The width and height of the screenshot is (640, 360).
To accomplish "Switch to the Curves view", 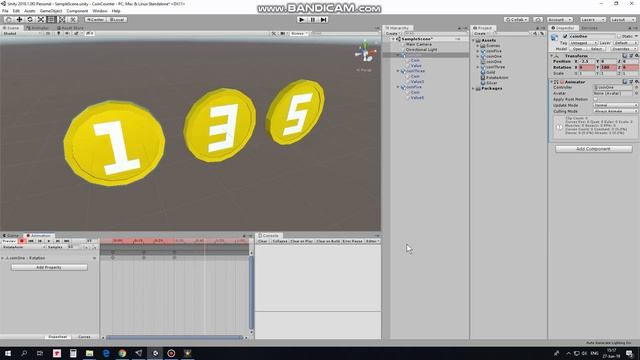I will coord(84,337).
